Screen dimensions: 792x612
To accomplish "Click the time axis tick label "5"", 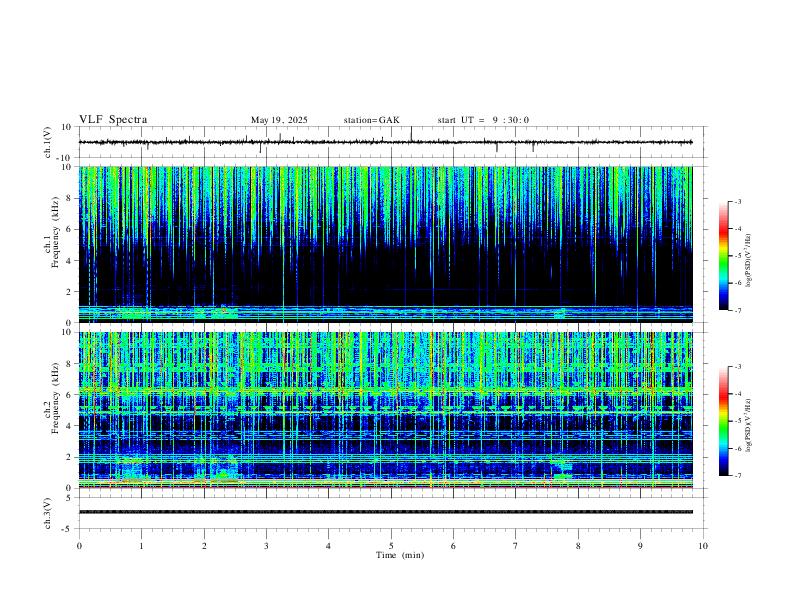I will (x=391, y=546).
